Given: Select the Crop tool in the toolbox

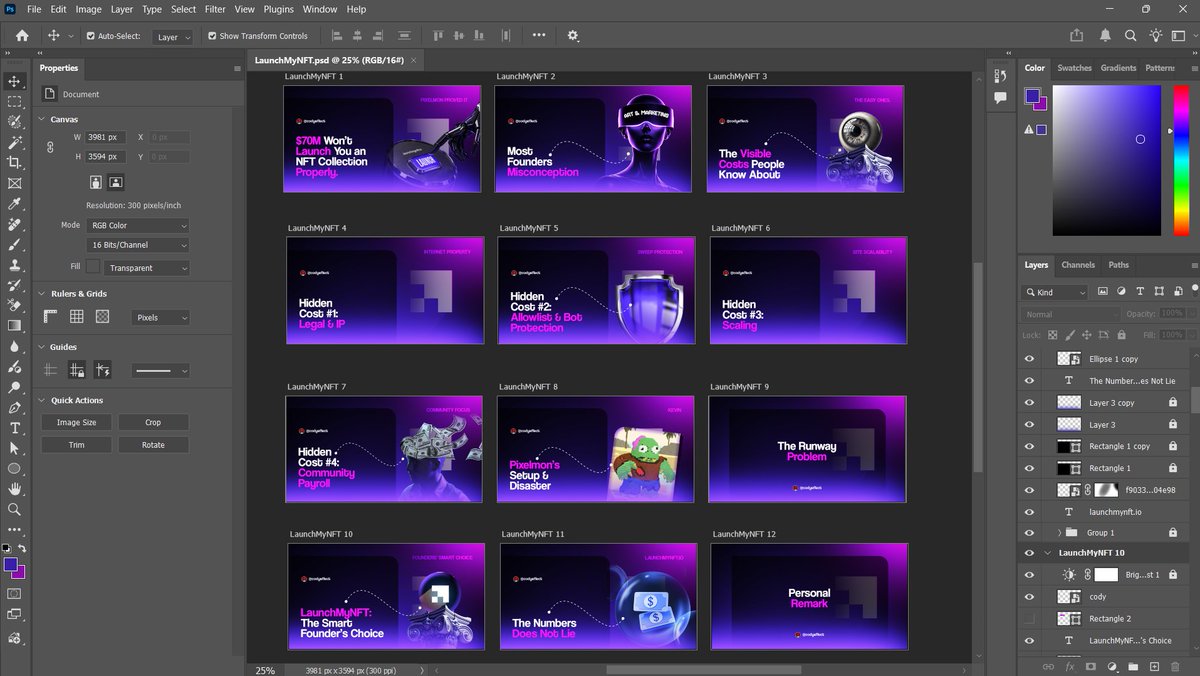Looking at the screenshot, I should click(x=14, y=163).
